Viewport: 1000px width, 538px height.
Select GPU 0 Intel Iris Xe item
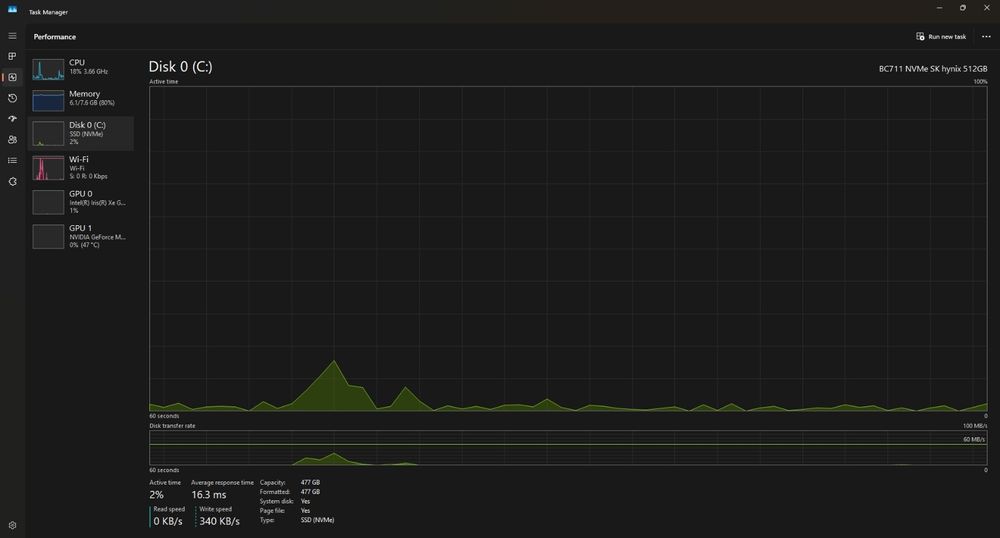click(x=81, y=201)
